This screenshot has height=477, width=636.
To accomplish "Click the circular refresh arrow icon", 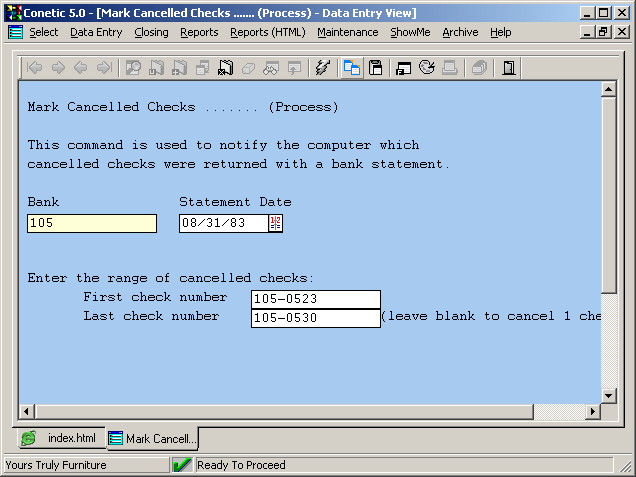I will (x=427, y=68).
